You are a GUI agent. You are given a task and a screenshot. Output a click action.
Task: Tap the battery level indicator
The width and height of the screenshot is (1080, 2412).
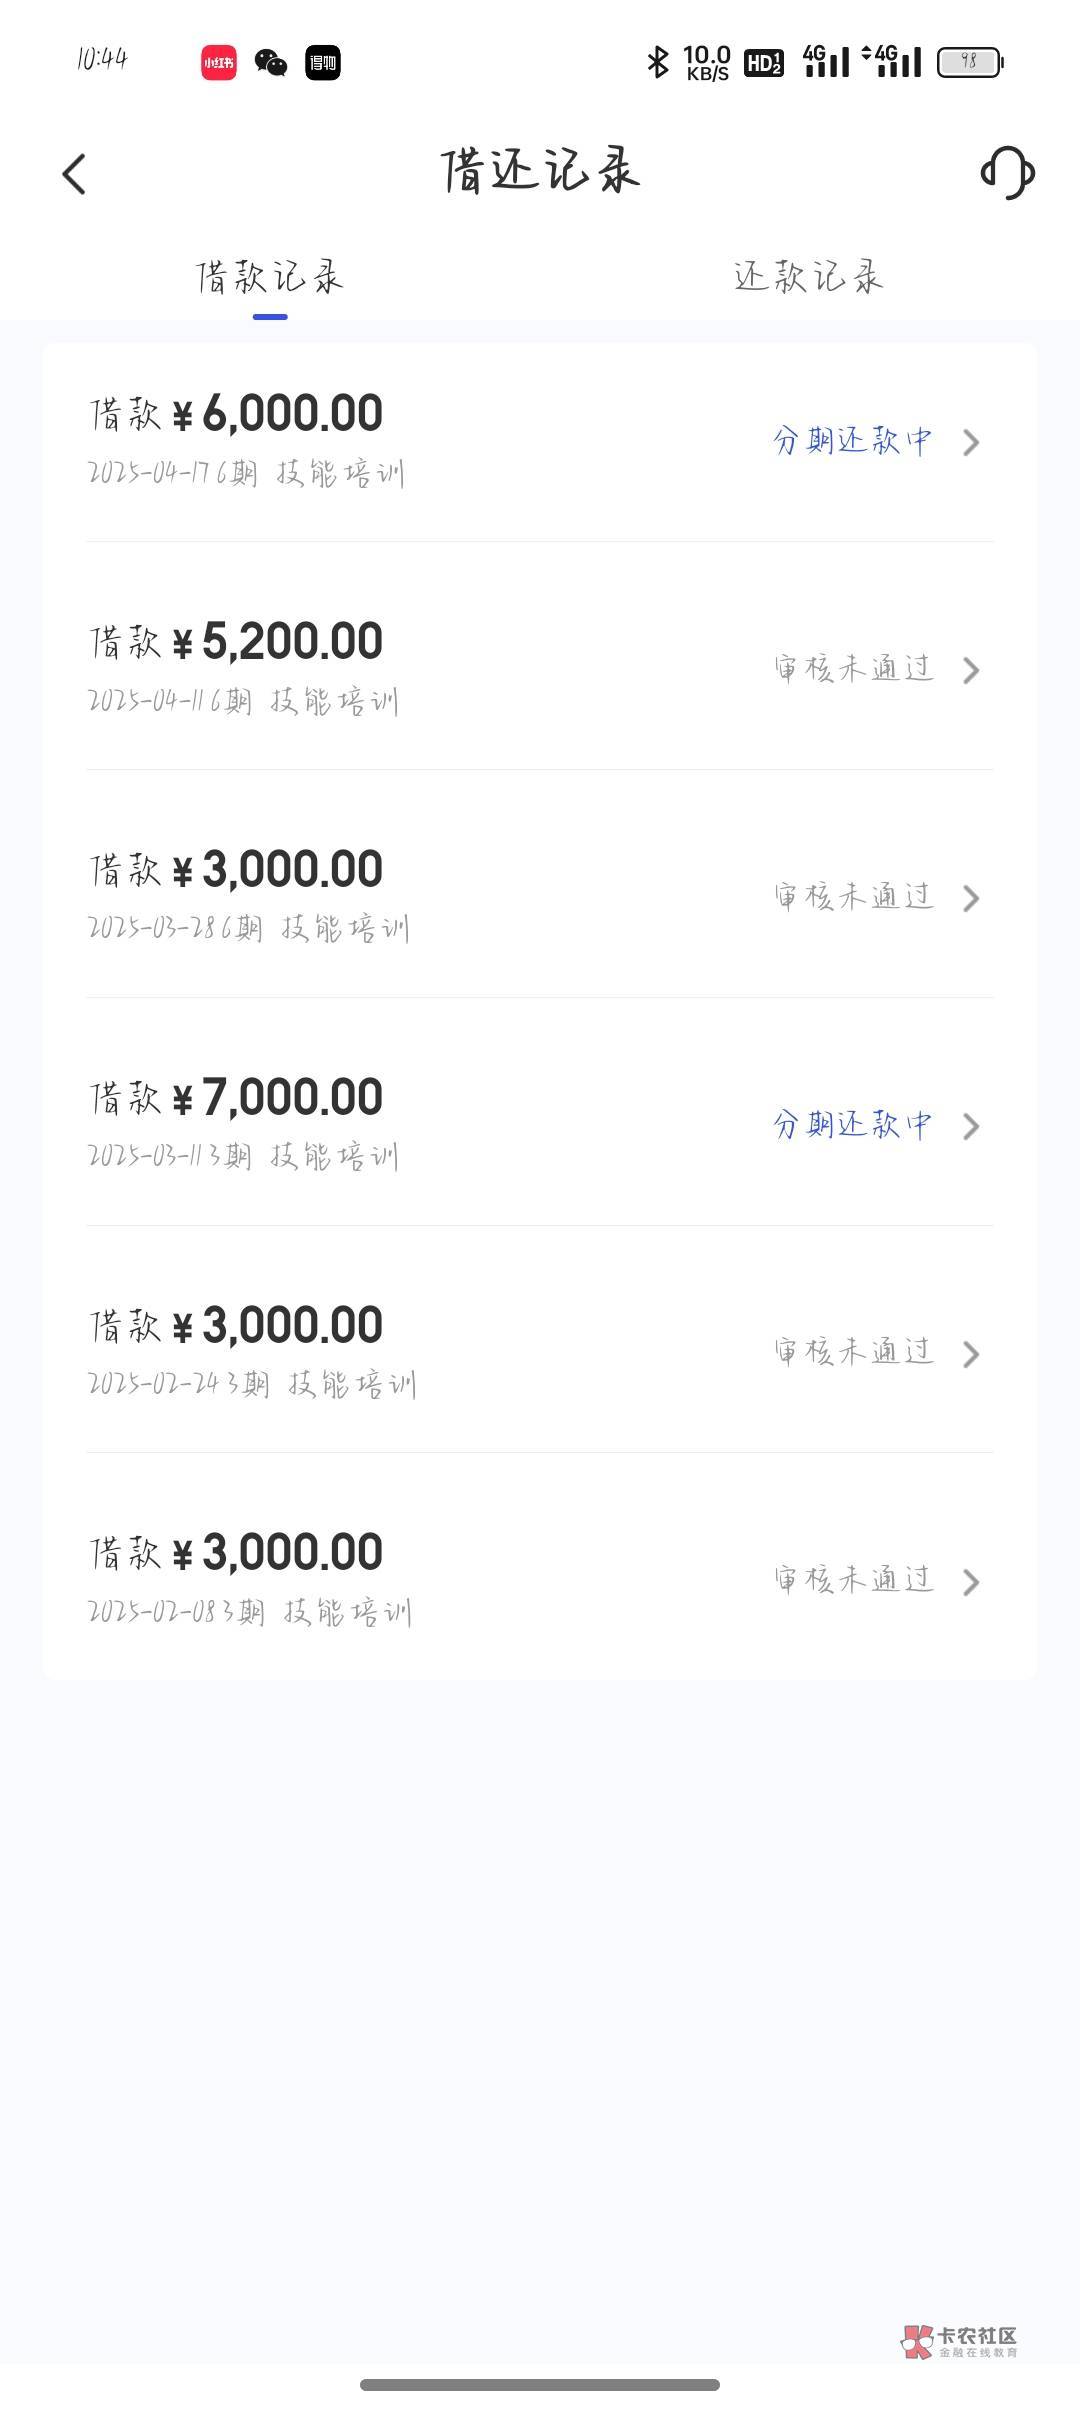click(969, 62)
